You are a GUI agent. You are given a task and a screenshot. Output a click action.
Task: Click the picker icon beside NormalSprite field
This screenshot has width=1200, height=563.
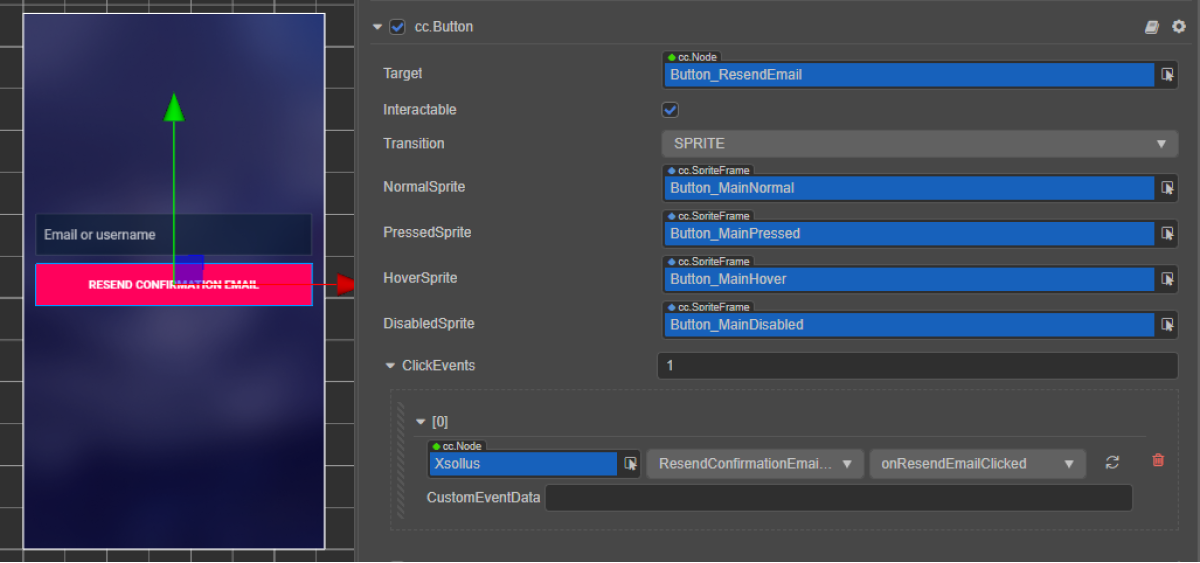click(x=1167, y=188)
